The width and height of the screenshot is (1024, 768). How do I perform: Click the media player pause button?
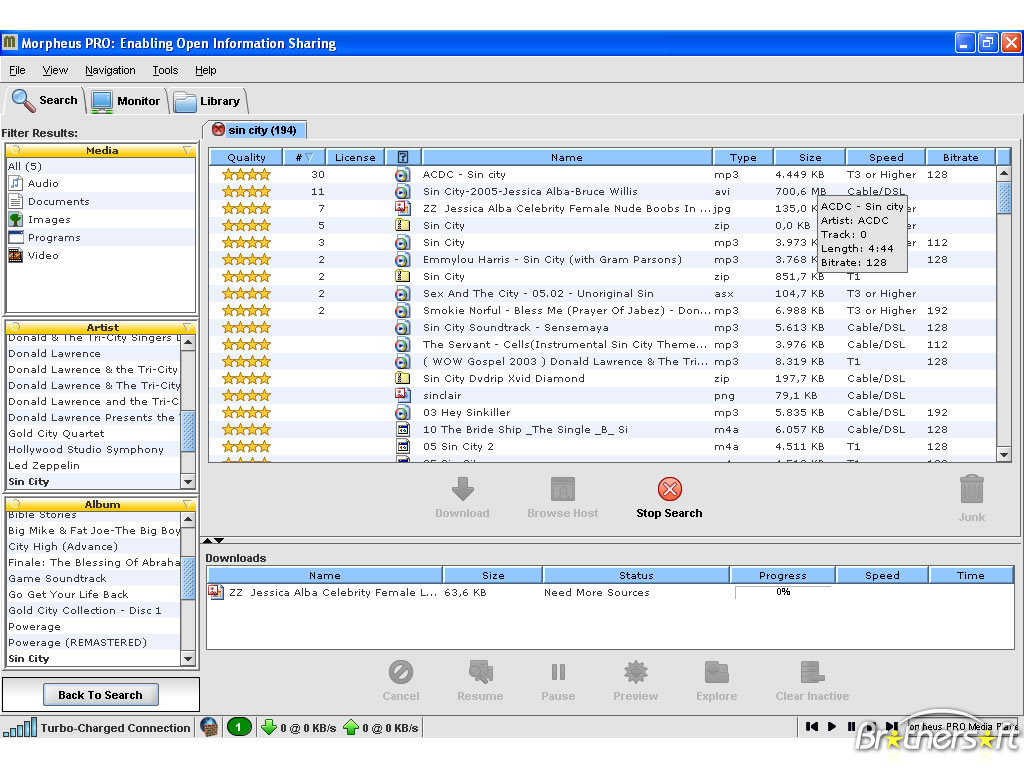point(851,726)
